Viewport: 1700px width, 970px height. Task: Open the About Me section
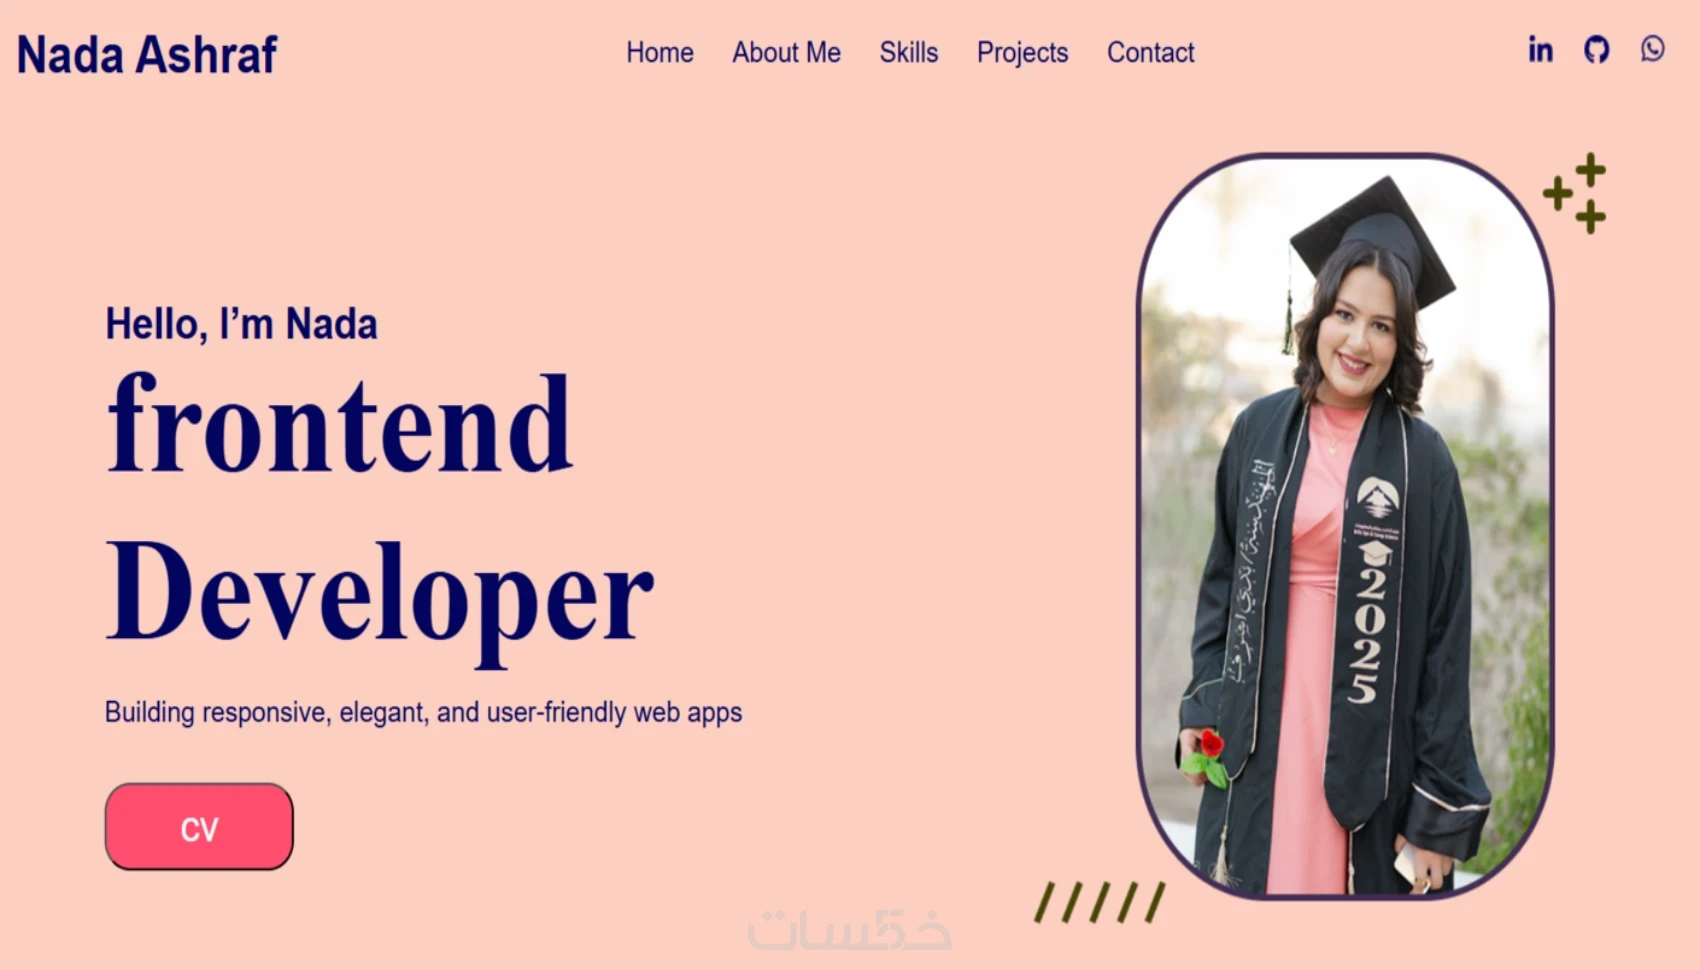[x=786, y=52]
